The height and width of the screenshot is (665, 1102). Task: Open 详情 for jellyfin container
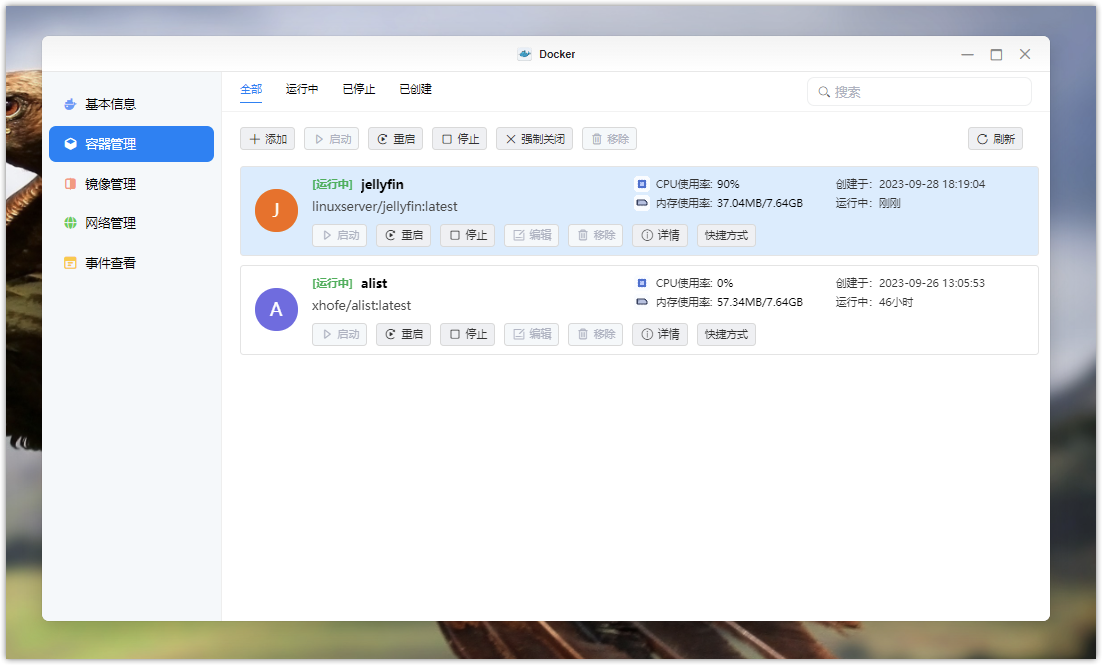[660, 235]
